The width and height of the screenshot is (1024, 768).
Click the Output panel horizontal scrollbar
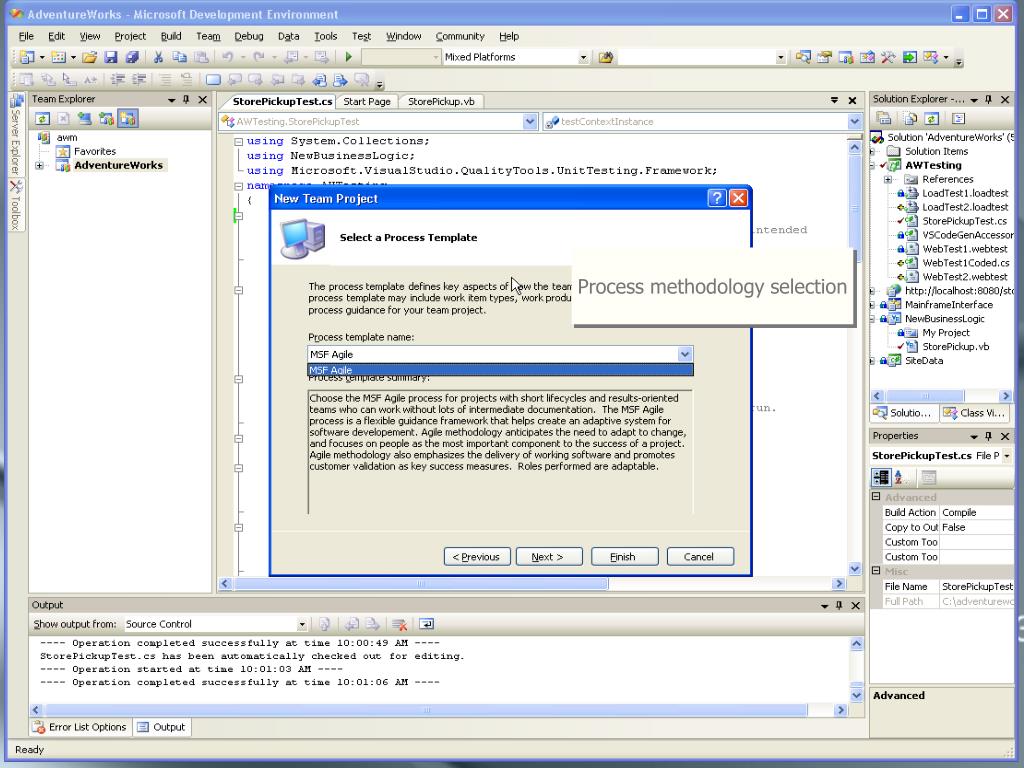(426, 710)
